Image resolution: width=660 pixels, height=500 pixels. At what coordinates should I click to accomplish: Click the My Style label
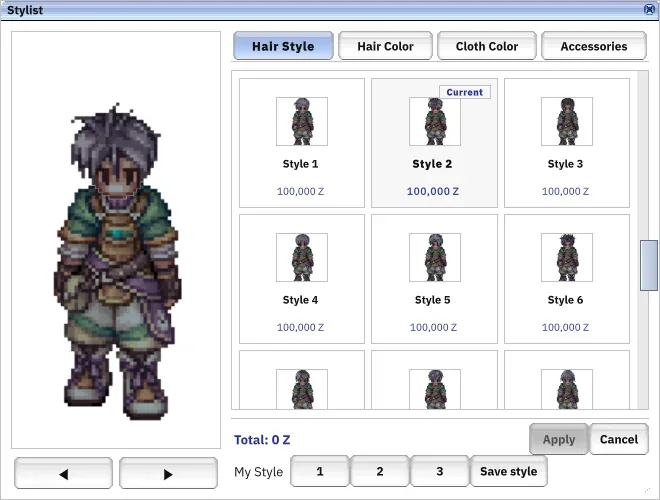point(258,472)
